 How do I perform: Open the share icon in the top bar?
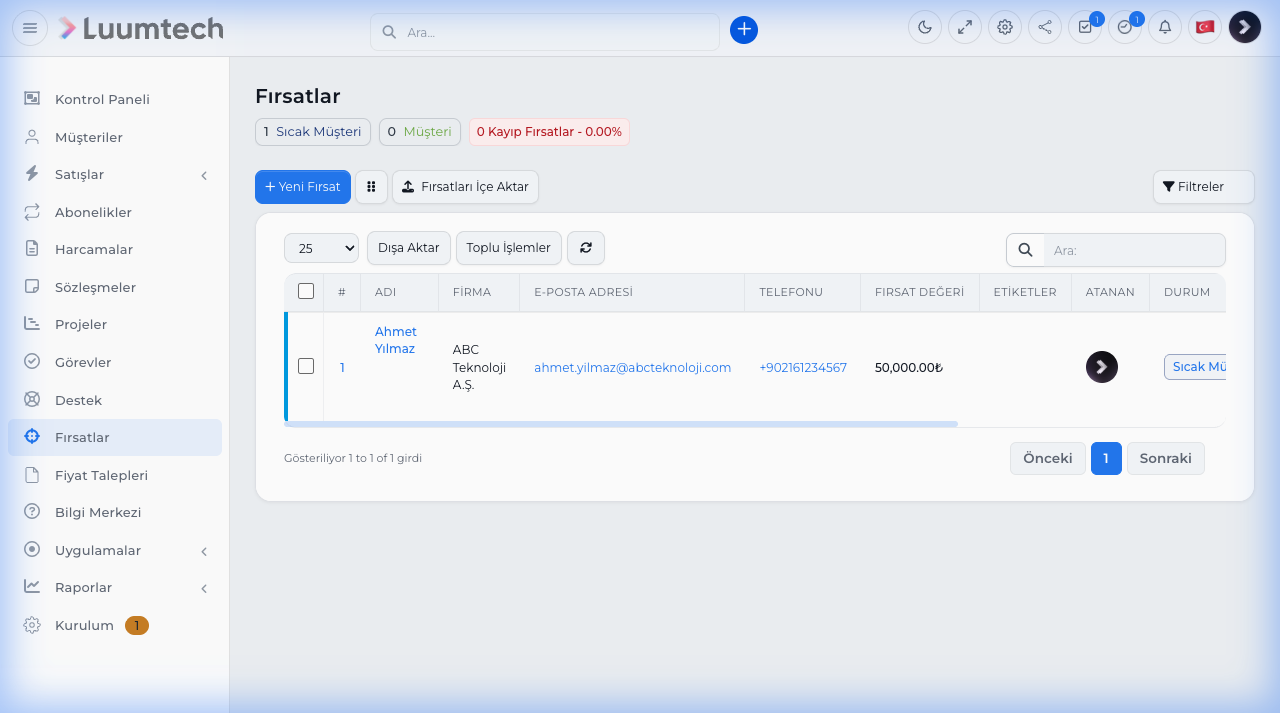click(x=1045, y=27)
